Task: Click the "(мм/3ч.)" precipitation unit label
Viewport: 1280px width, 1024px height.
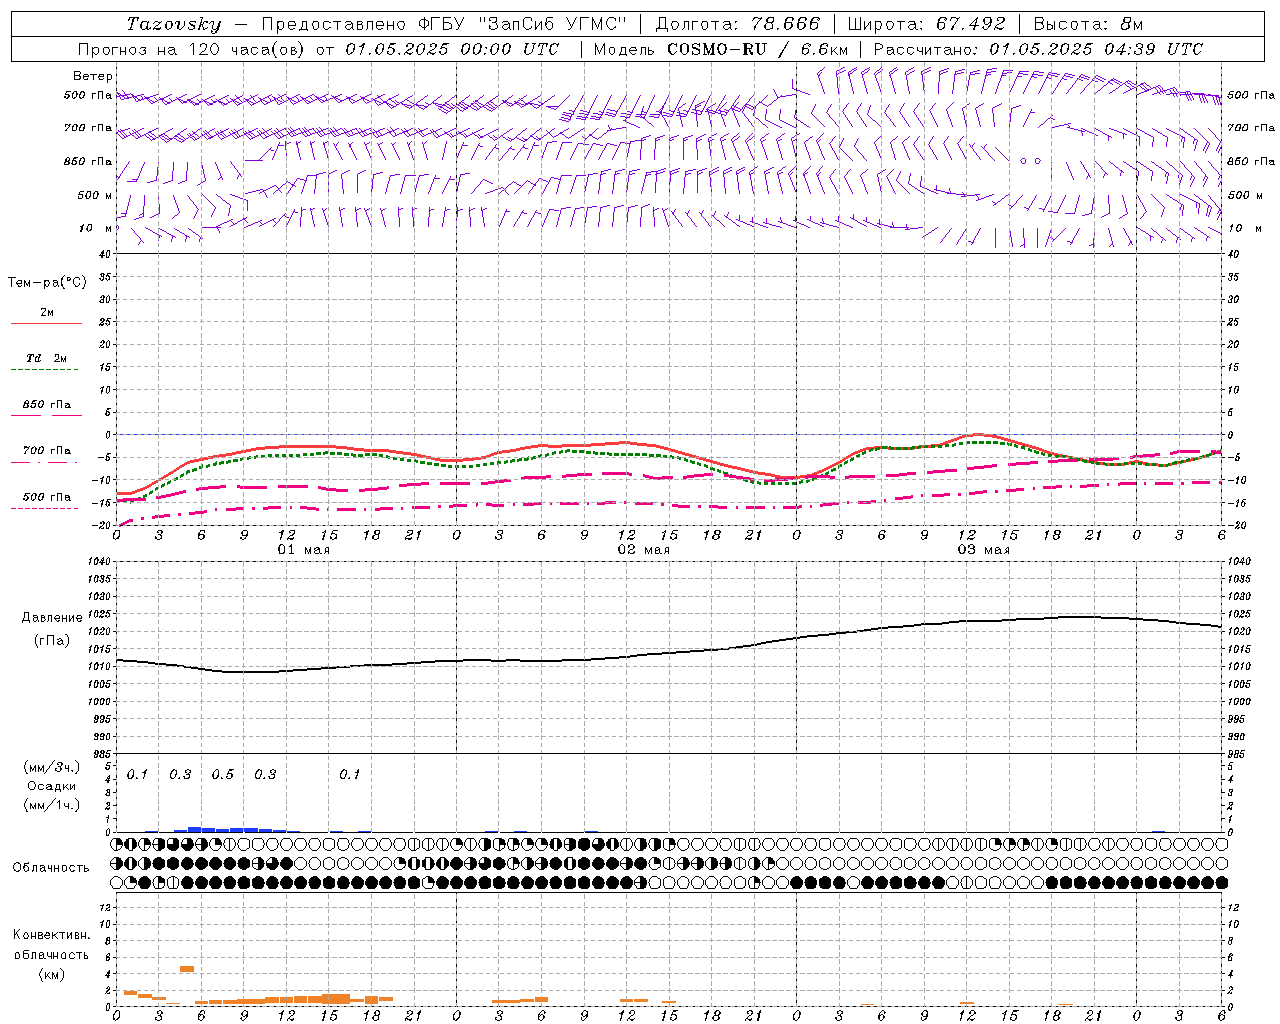Action: point(52,767)
